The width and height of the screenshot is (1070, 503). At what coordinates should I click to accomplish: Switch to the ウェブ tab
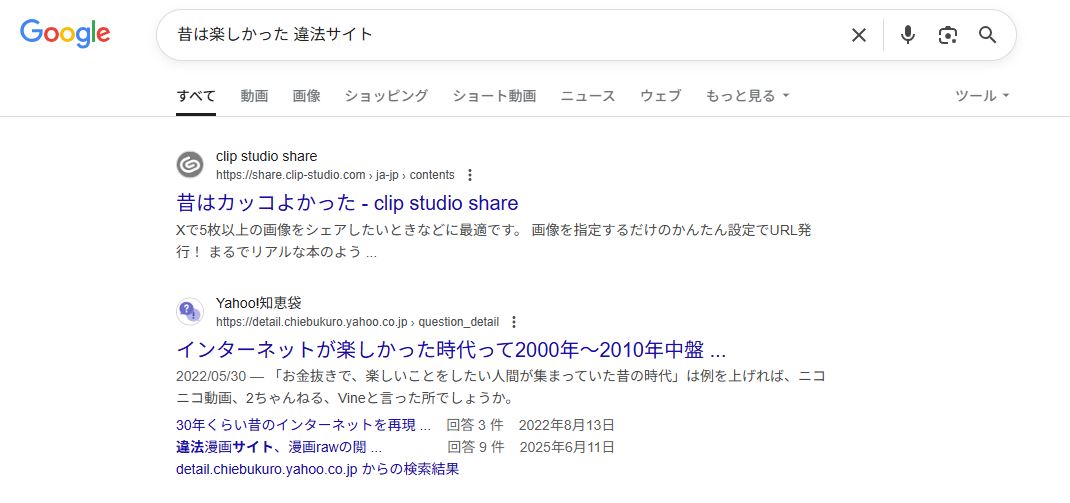click(x=661, y=96)
